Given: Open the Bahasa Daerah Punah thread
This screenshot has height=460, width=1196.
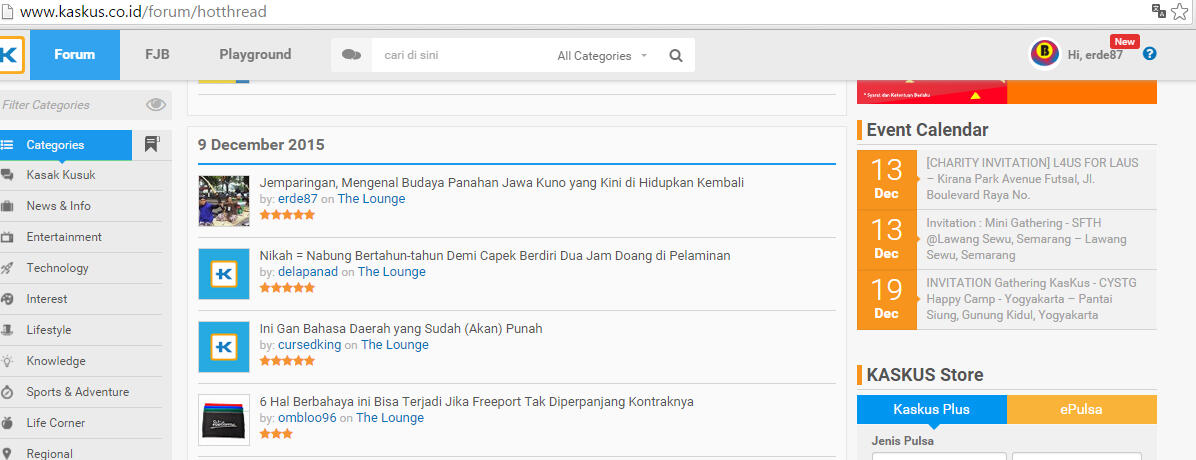Looking at the screenshot, I should pyautogui.click(x=401, y=329).
